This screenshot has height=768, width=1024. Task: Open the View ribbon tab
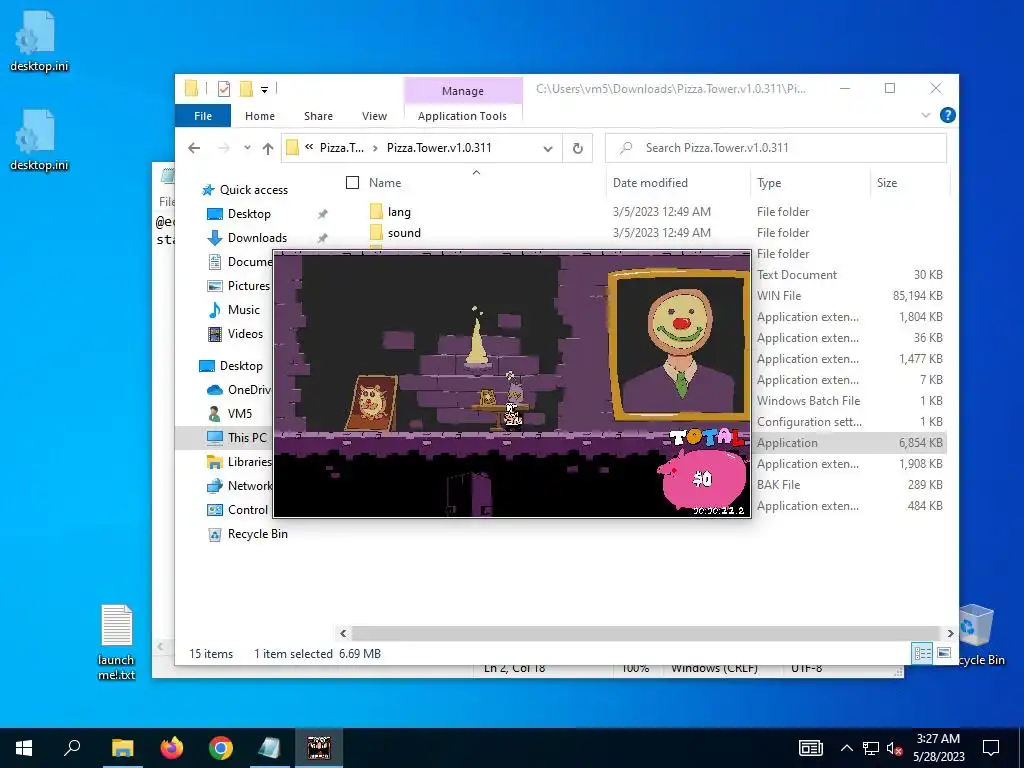(x=374, y=116)
